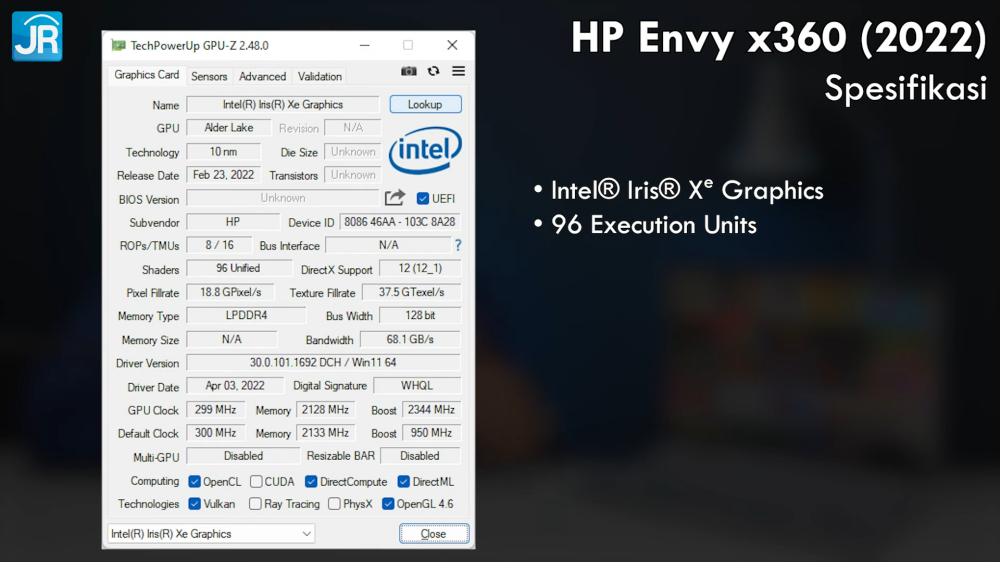Minimize the GPU-Z window
1000x562 pixels.
(364, 45)
